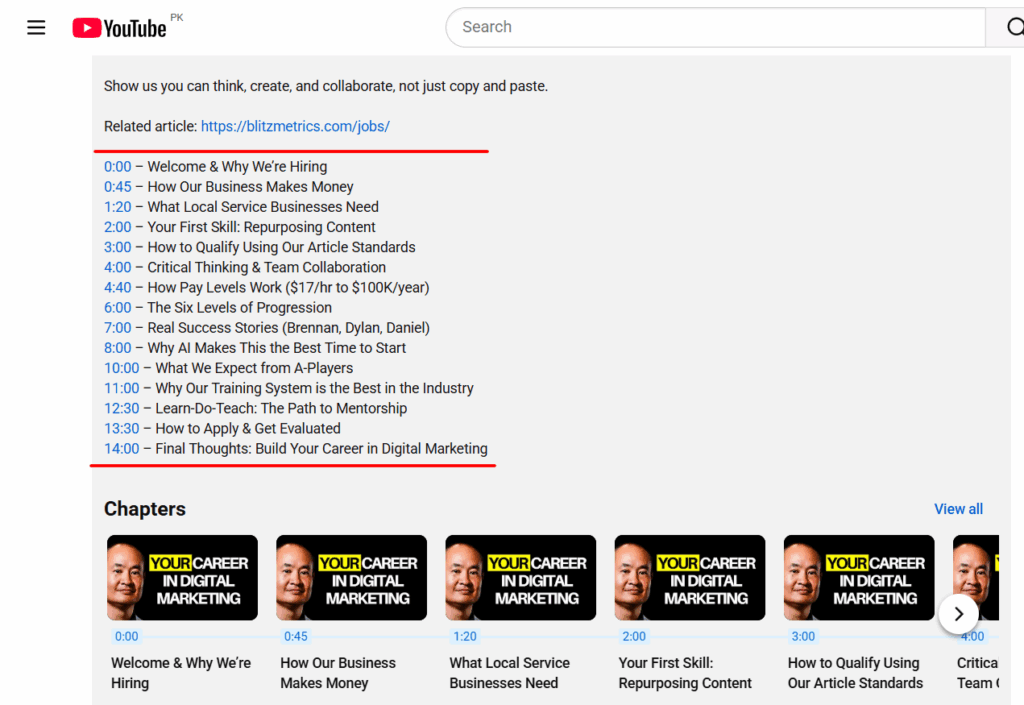
Task: Jump to timestamp 10:00 in description
Action: (121, 368)
